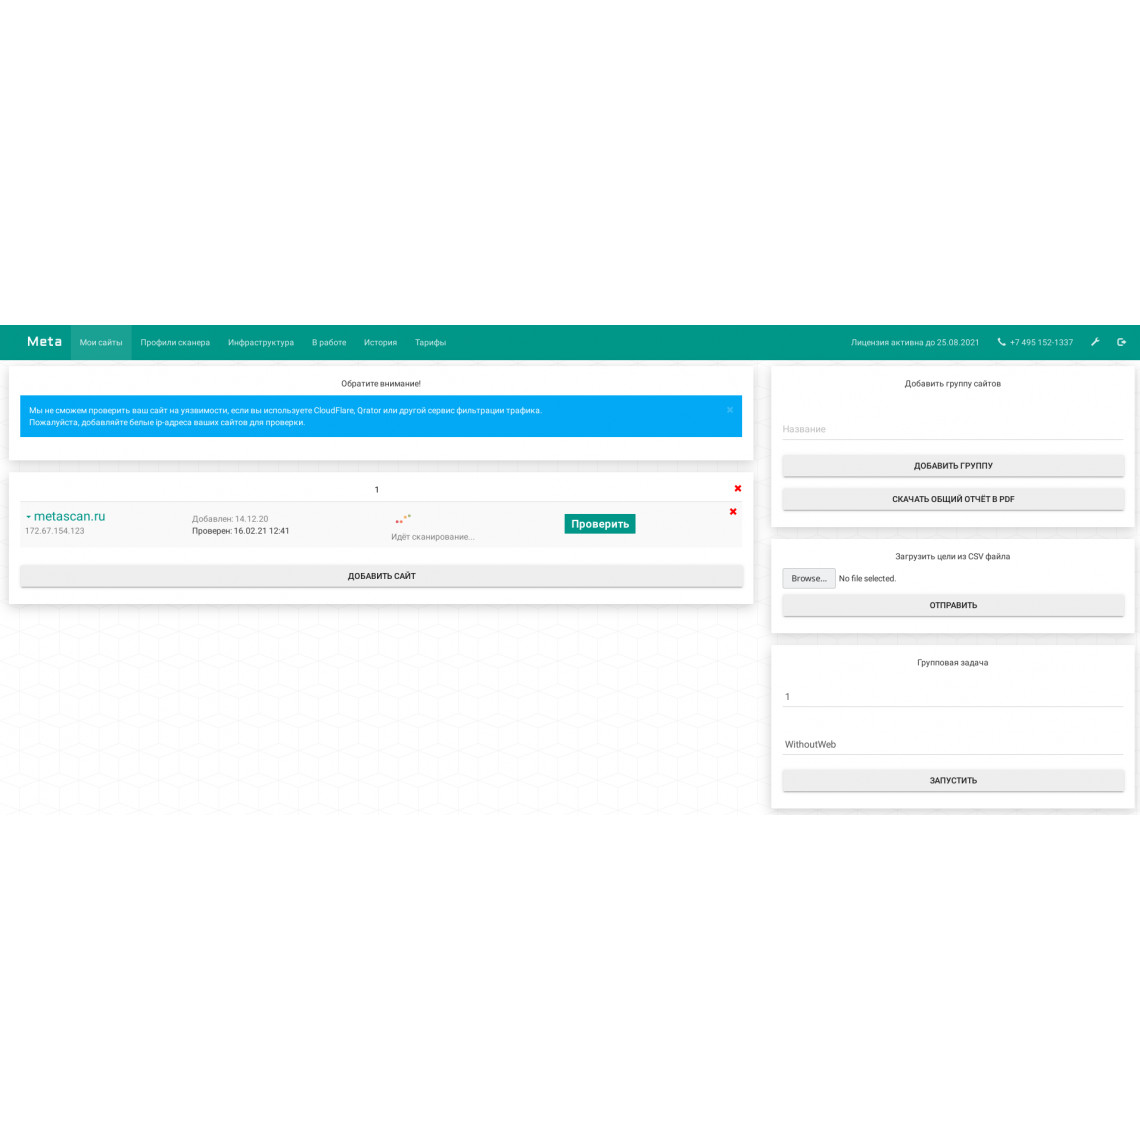Image resolution: width=1140 pixels, height=1140 pixels.
Task: Click IP address 172.67.154.123
Action: coord(55,531)
